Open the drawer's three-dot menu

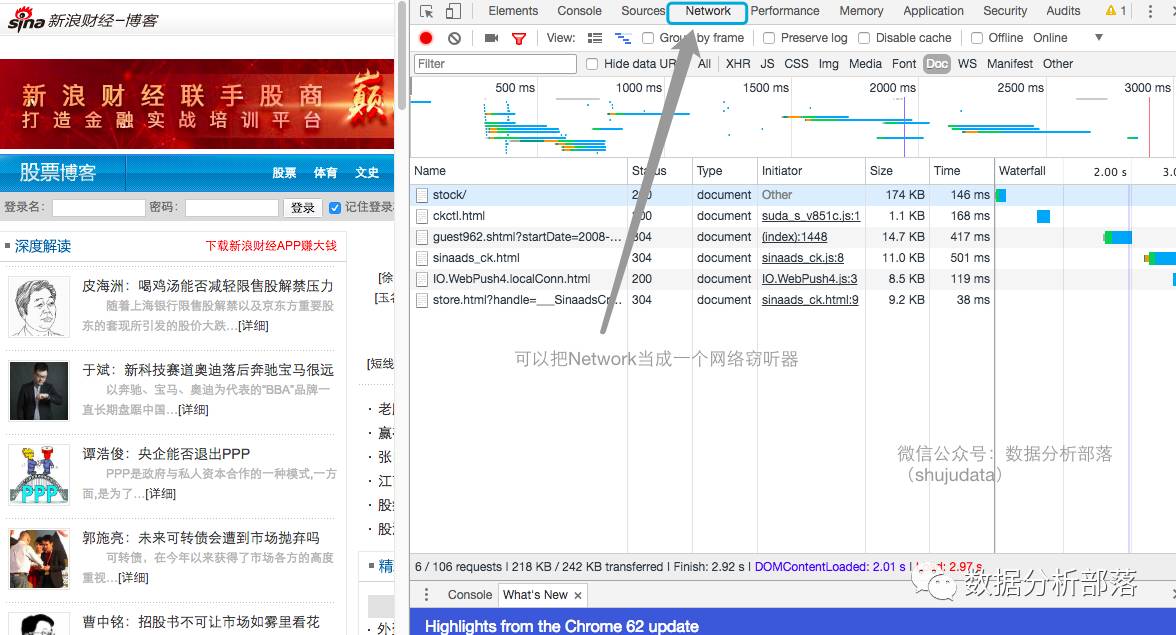tap(427, 595)
